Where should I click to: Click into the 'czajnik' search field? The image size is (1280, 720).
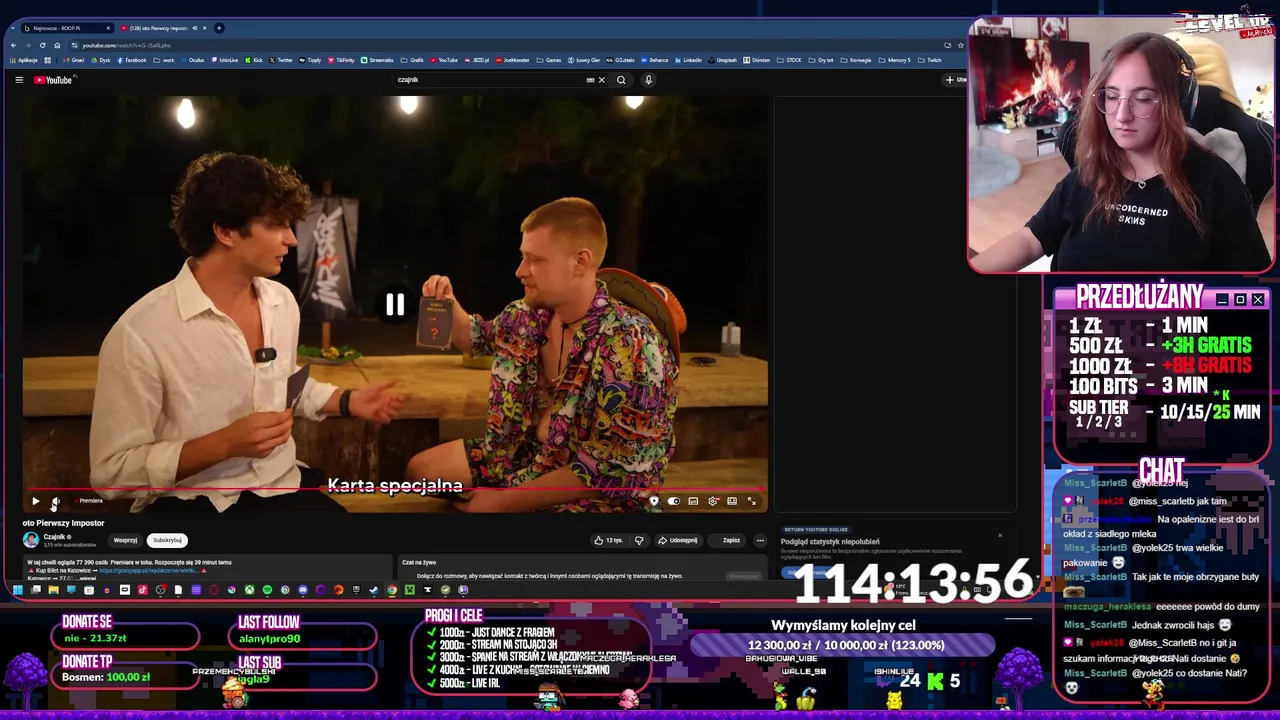[x=490, y=80]
